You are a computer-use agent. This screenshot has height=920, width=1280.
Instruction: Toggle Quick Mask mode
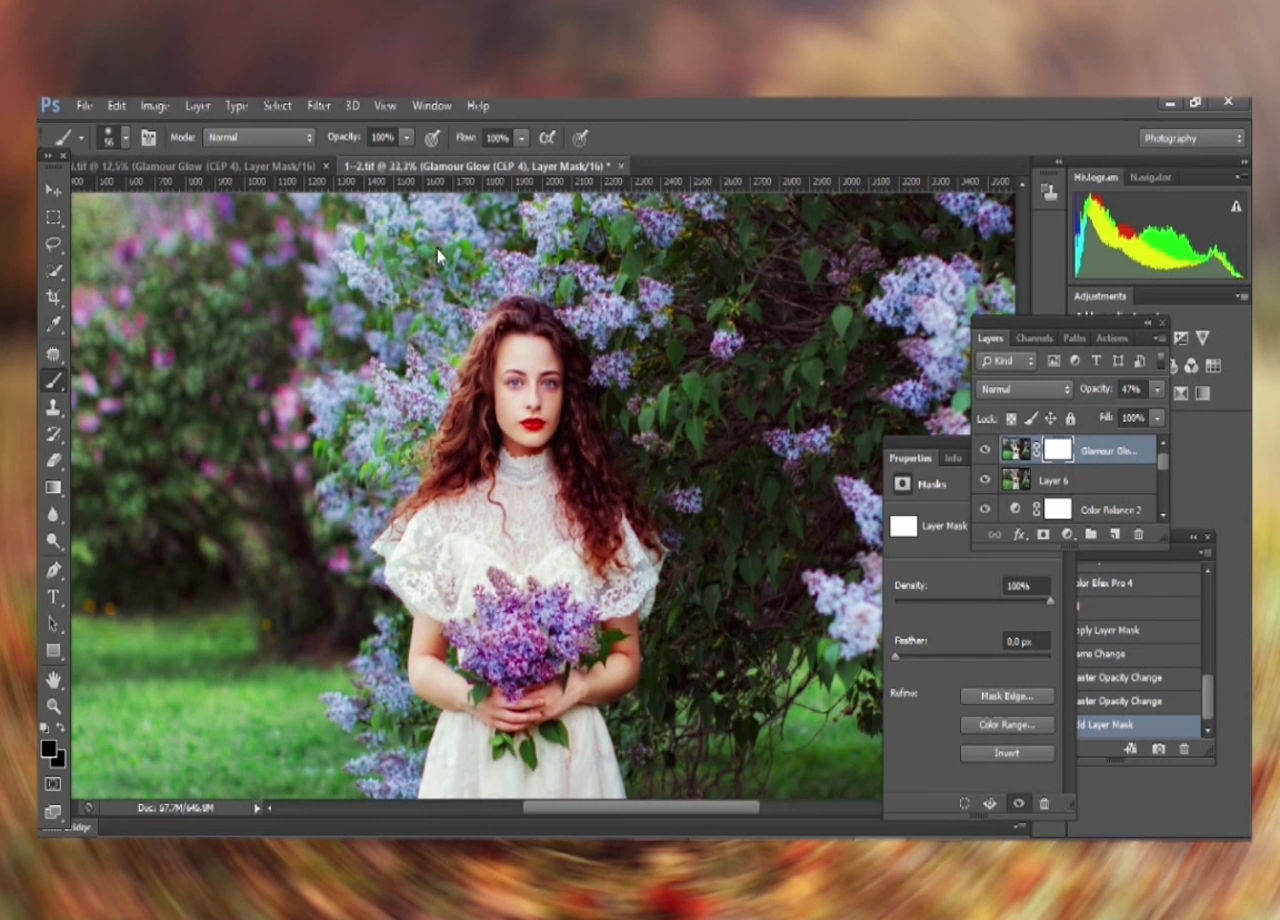pyautogui.click(x=53, y=785)
